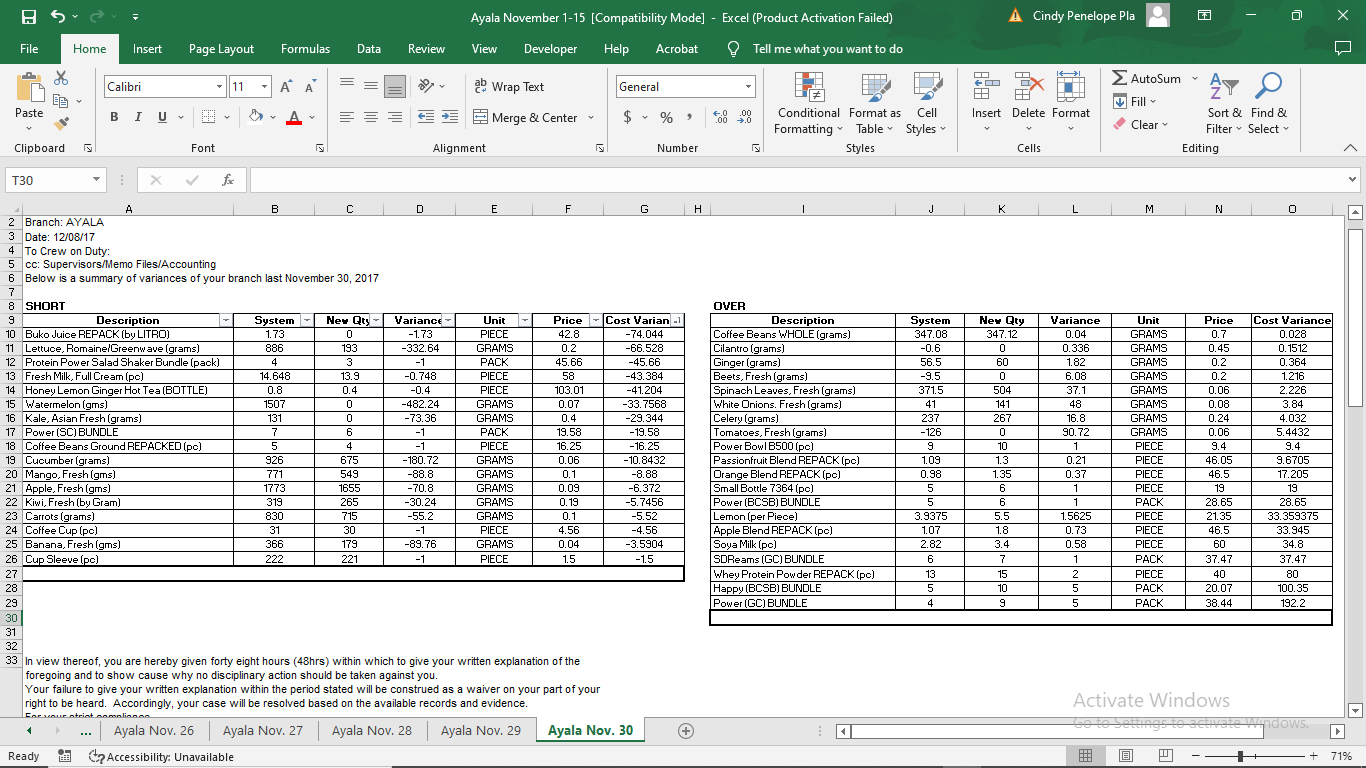Switch to the Developer ribbon tab
The image size is (1366, 768).
tap(550, 49)
